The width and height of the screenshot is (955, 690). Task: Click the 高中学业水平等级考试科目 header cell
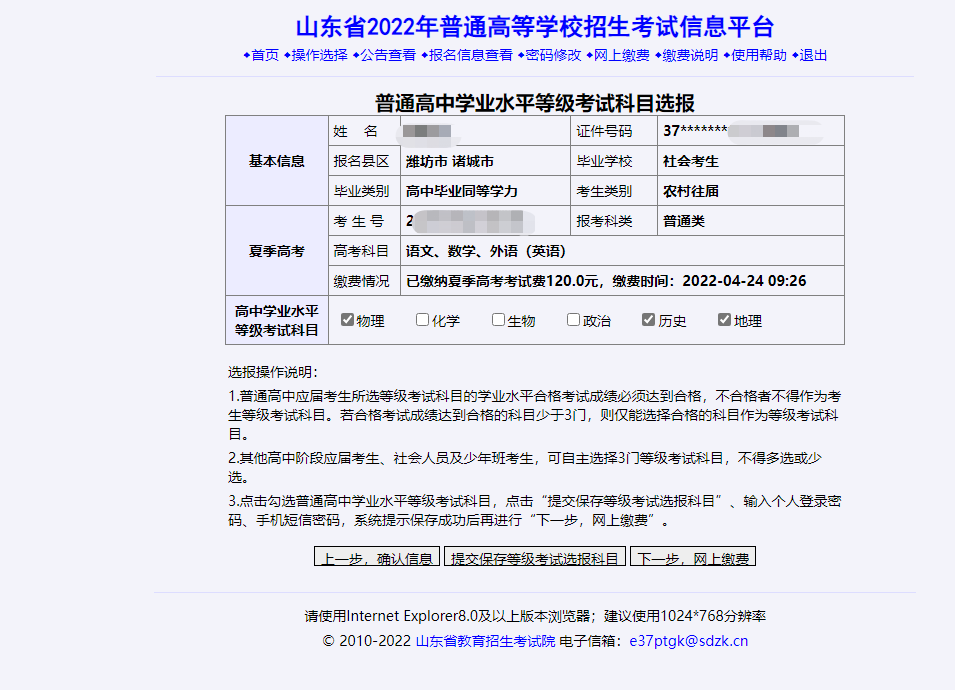tap(277, 320)
